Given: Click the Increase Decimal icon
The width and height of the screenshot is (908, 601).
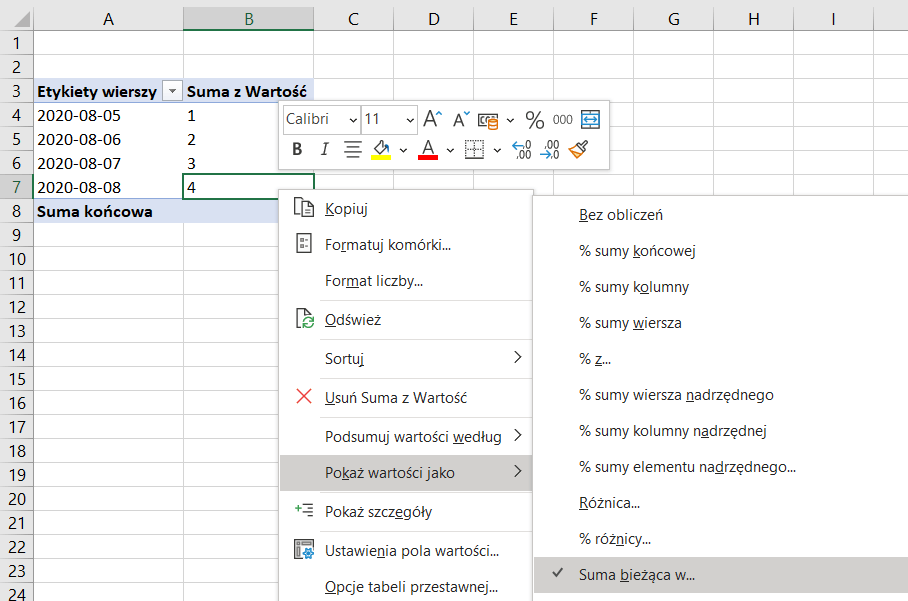Looking at the screenshot, I should pyautogui.click(x=521, y=149).
